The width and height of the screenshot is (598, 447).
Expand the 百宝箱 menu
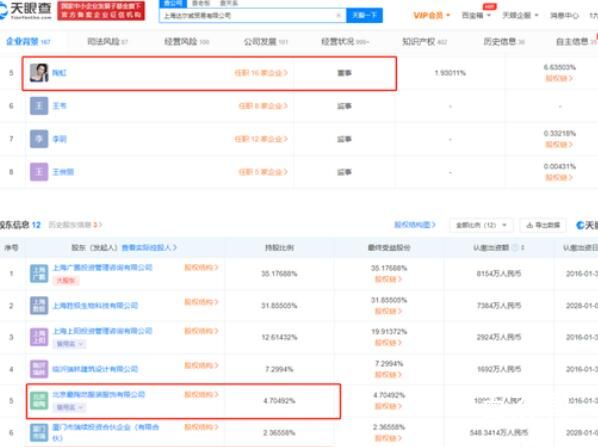(x=476, y=15)
